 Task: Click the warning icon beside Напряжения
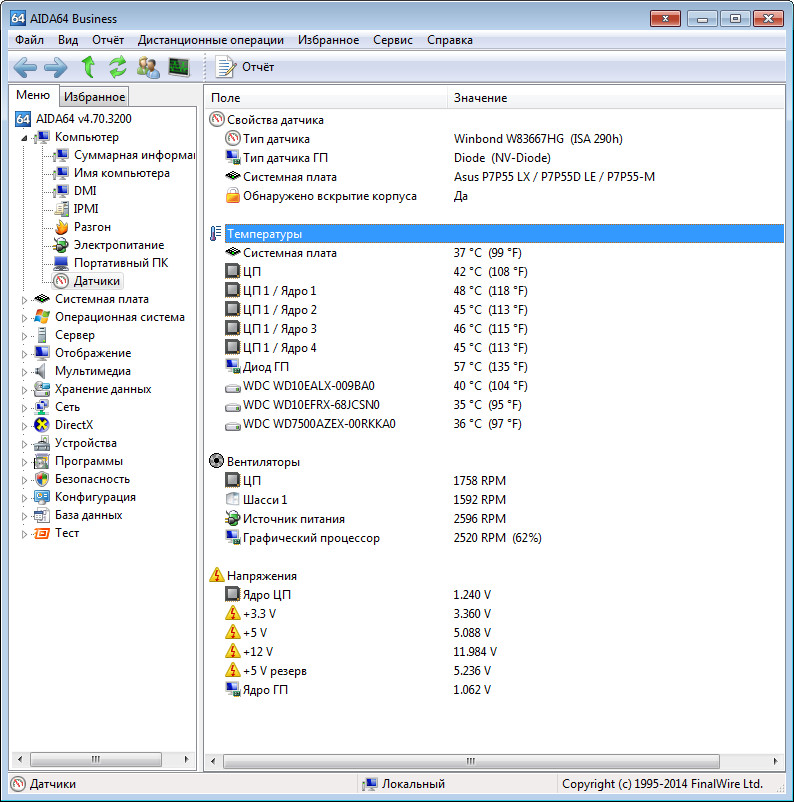[216, 575]
